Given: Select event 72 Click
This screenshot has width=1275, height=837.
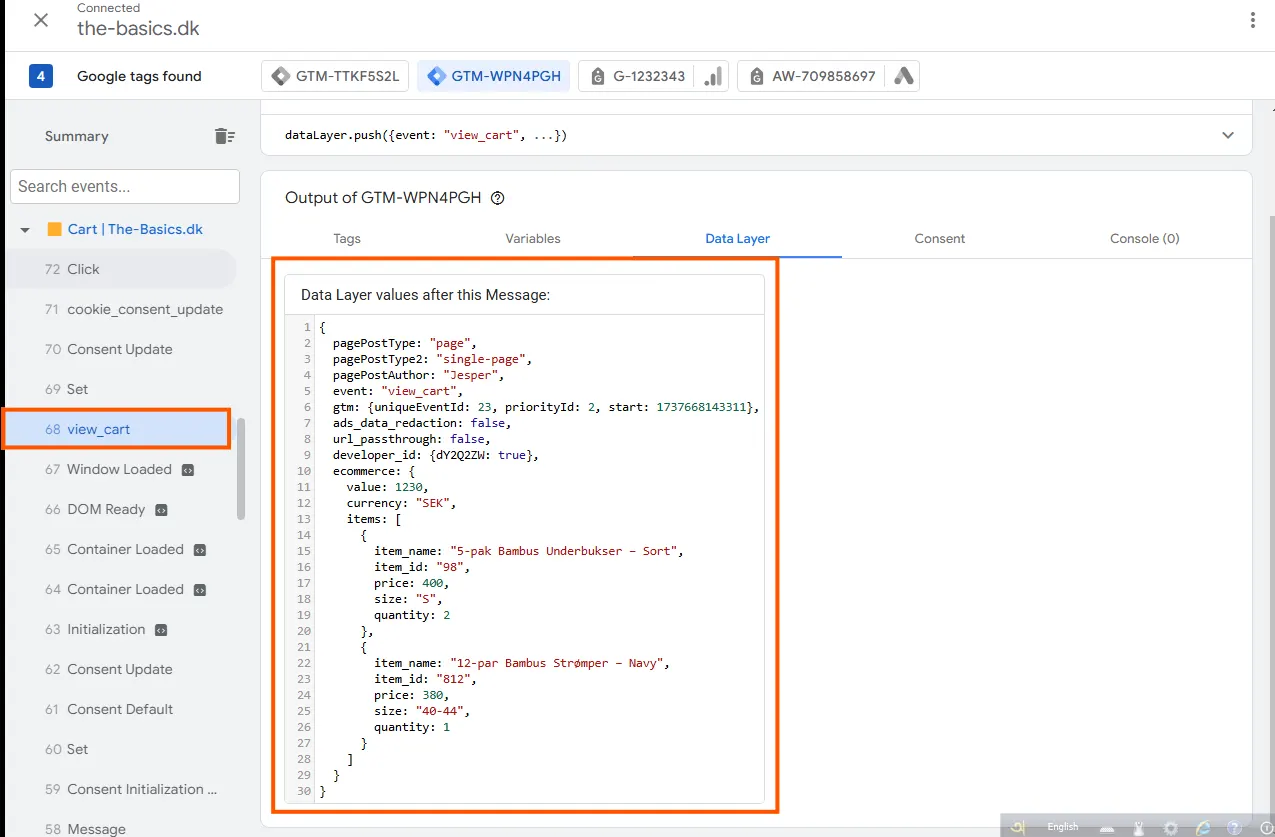Looking at the screenshot, I should click(122, 269).
